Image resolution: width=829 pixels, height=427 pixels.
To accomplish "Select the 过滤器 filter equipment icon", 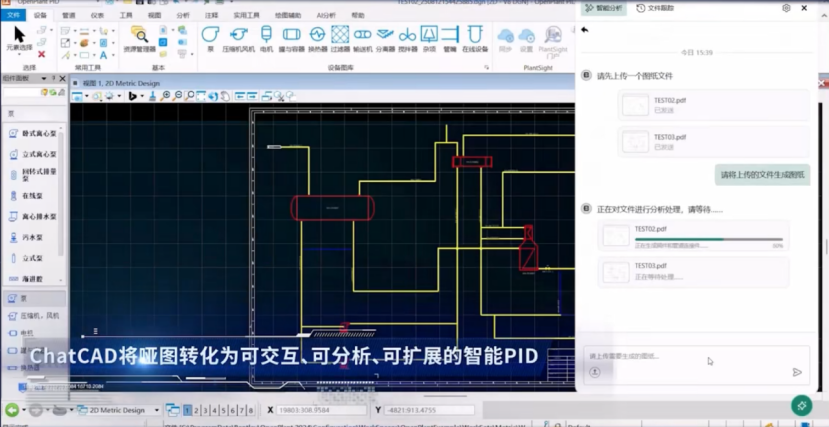I will [x=340, y=37].
